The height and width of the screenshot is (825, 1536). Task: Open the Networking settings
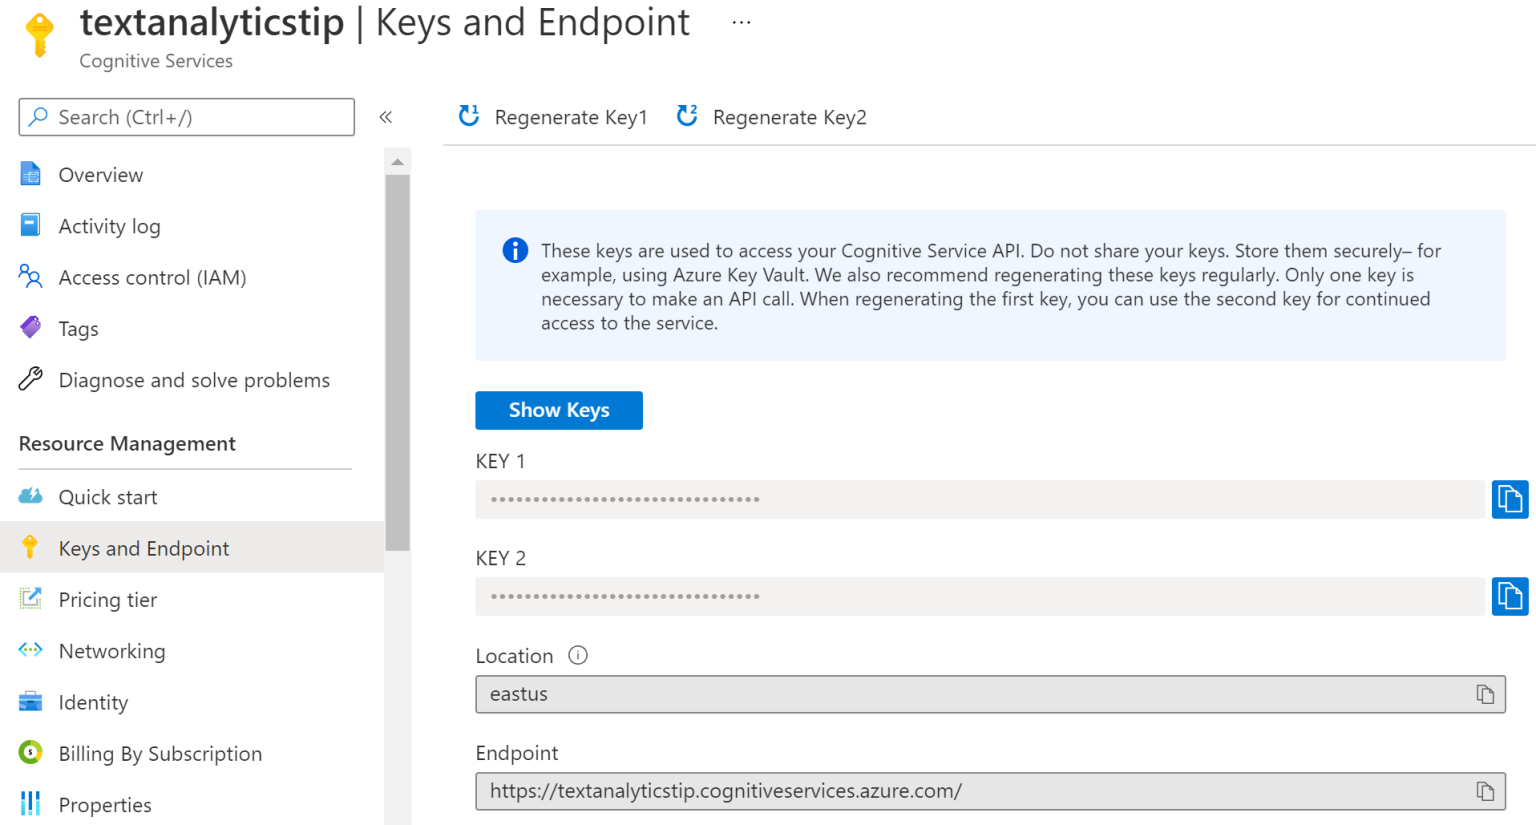click(x=111, y=651)
